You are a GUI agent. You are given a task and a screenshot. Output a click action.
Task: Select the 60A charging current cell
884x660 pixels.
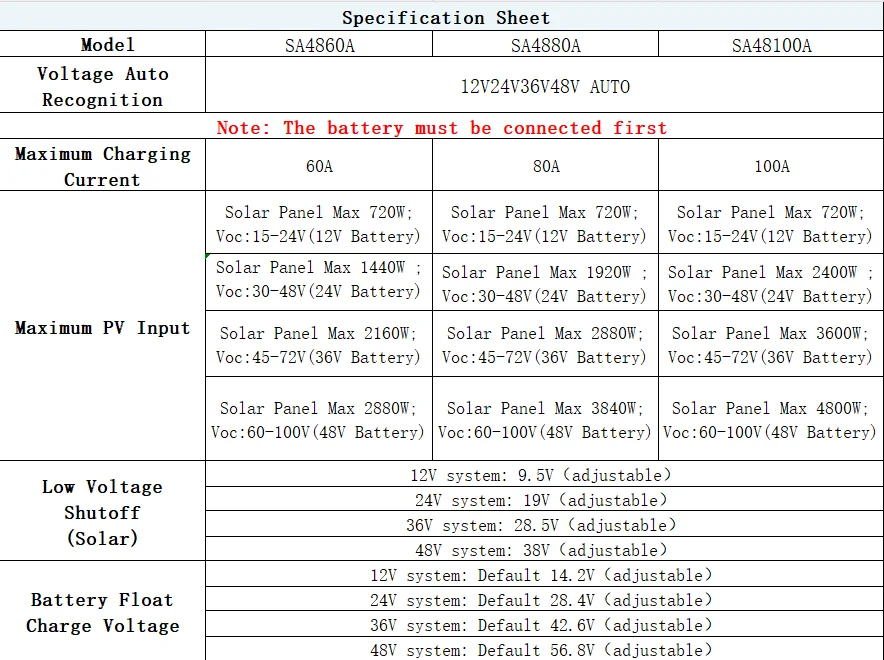coord(319,165)
